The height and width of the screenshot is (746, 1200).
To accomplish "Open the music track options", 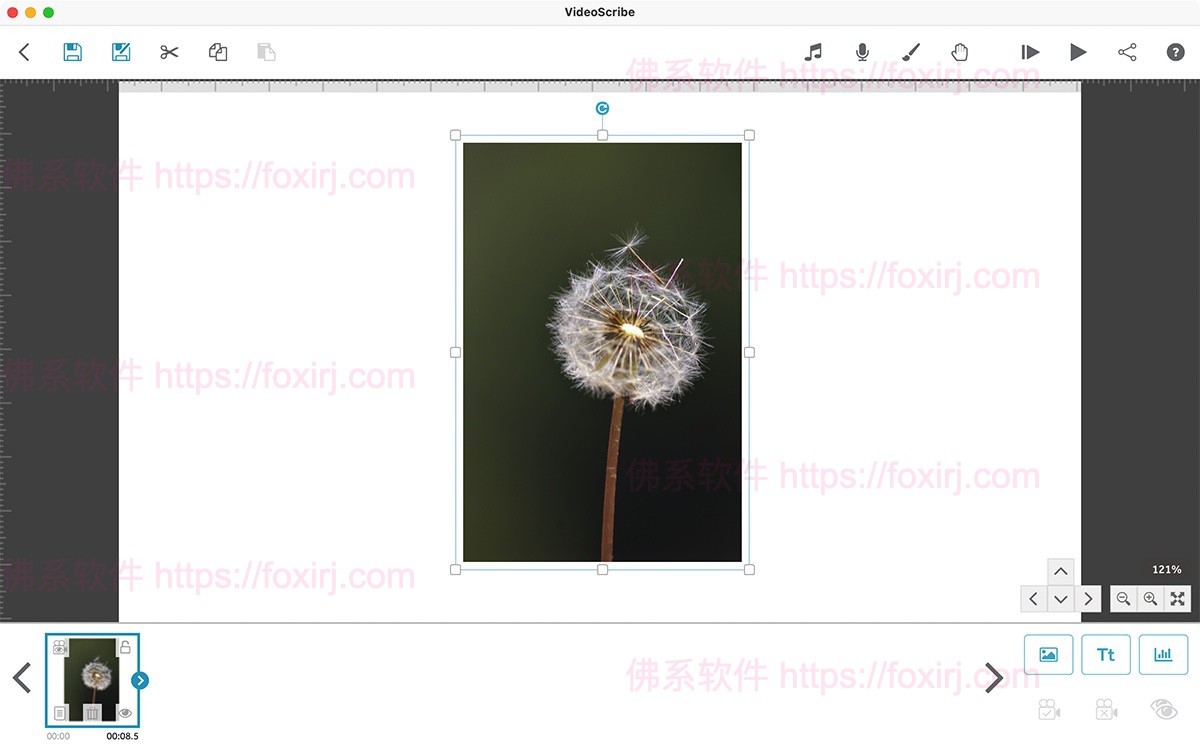I will [814, 52].
